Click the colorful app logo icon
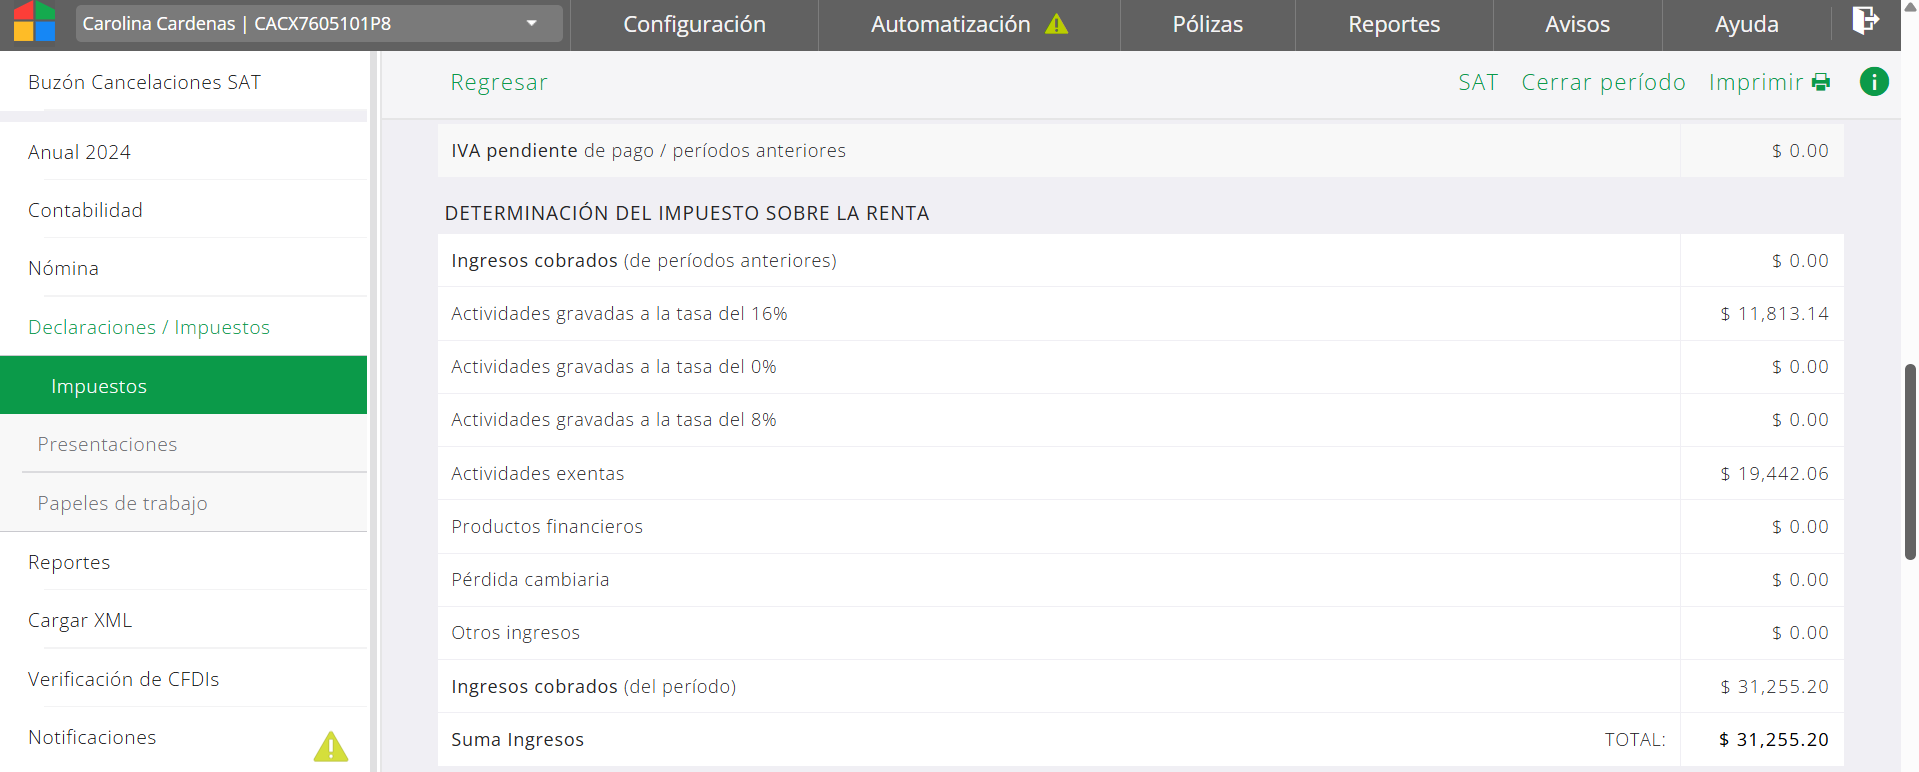Image resolution: width=1919 pixels, height=772 pixels. tap(34, 22)
